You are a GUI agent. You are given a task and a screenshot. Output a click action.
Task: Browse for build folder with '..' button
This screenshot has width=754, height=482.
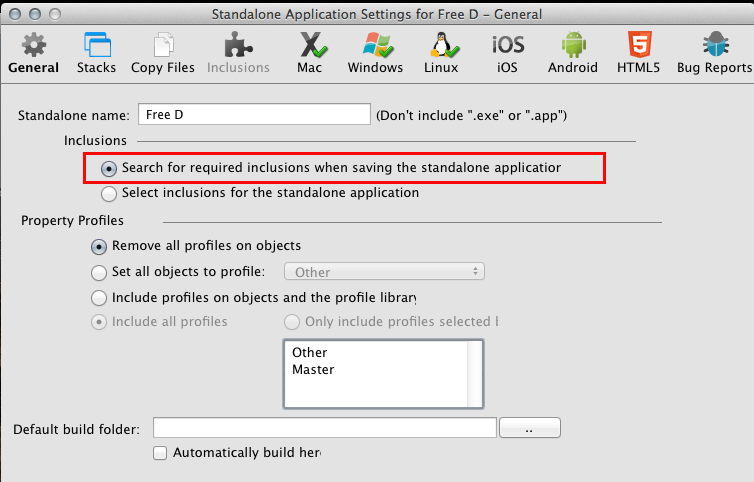[x=529, y=428]
